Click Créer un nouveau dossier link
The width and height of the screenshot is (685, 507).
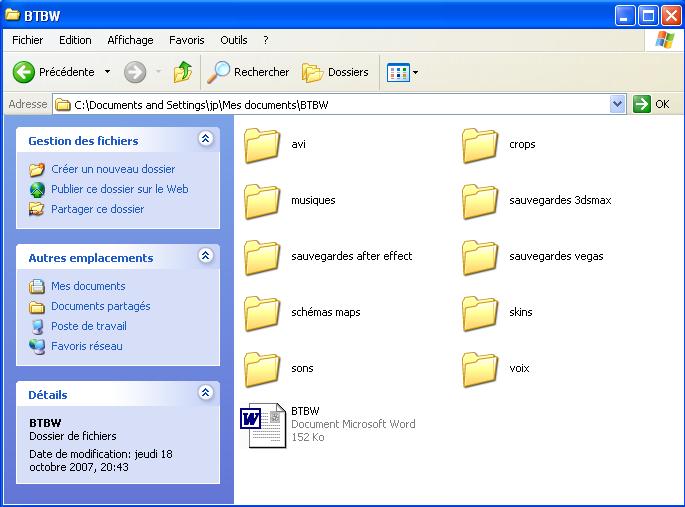113,169
